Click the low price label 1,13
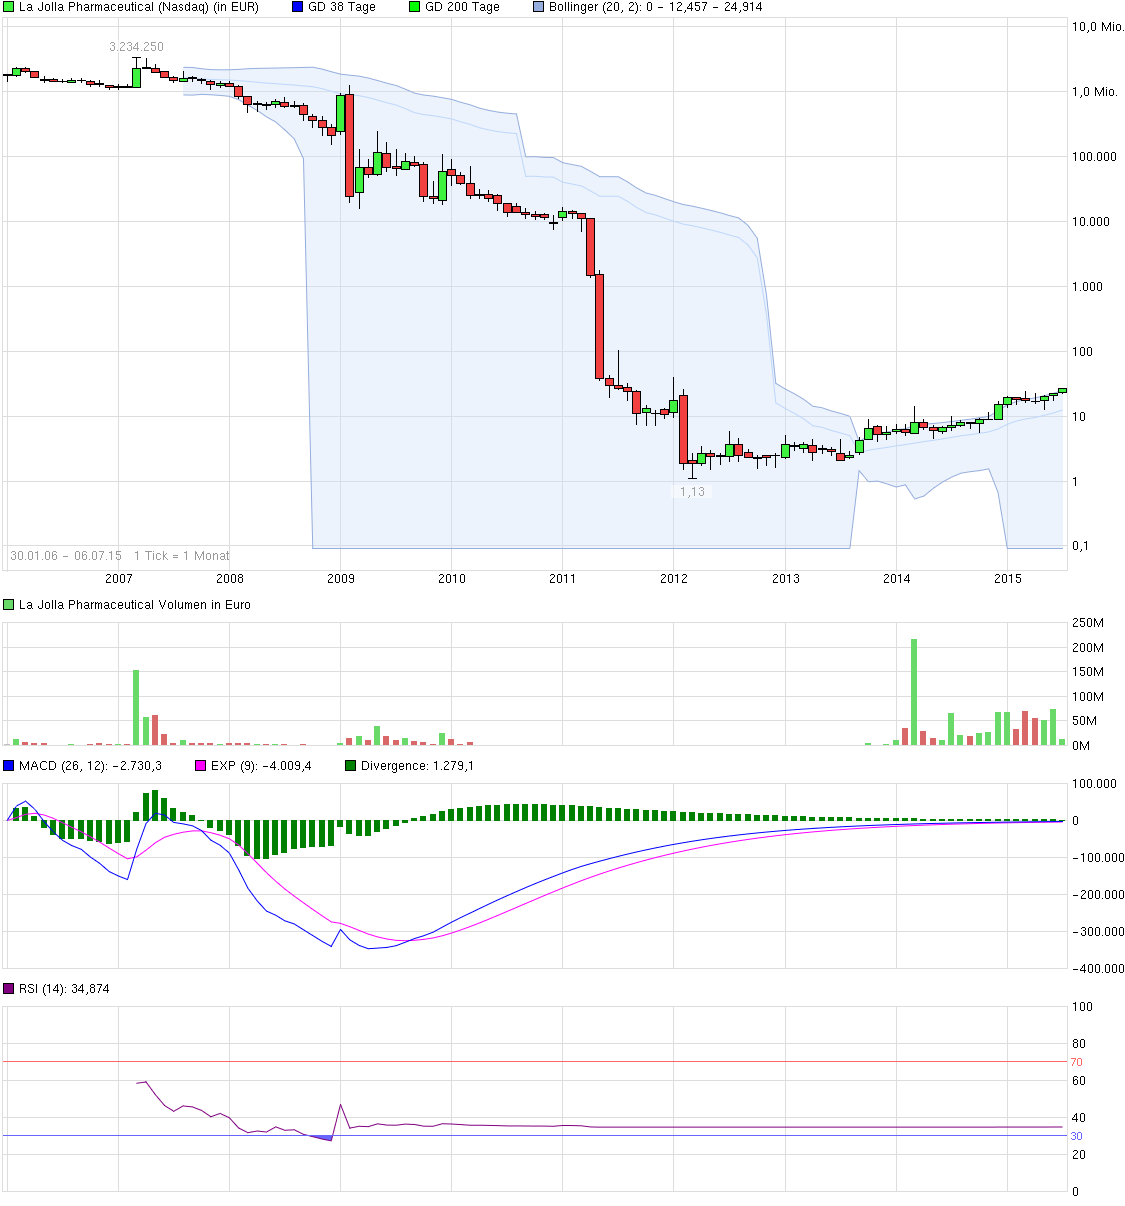The width and height of the screenshot is (1125, 1206). coord(692,492)
